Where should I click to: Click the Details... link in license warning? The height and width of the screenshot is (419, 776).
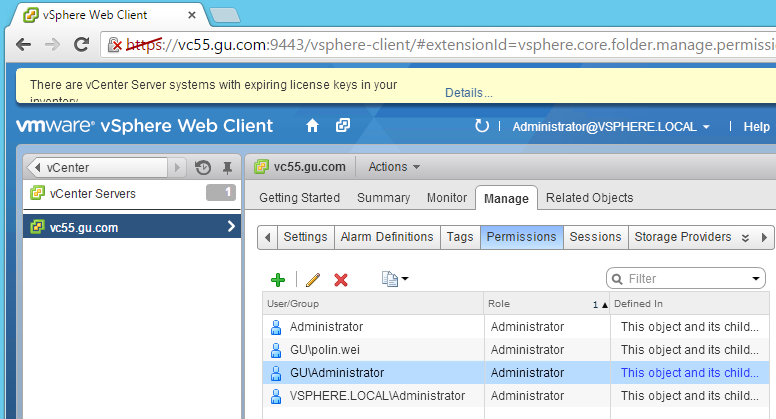[x=469, y=93]
